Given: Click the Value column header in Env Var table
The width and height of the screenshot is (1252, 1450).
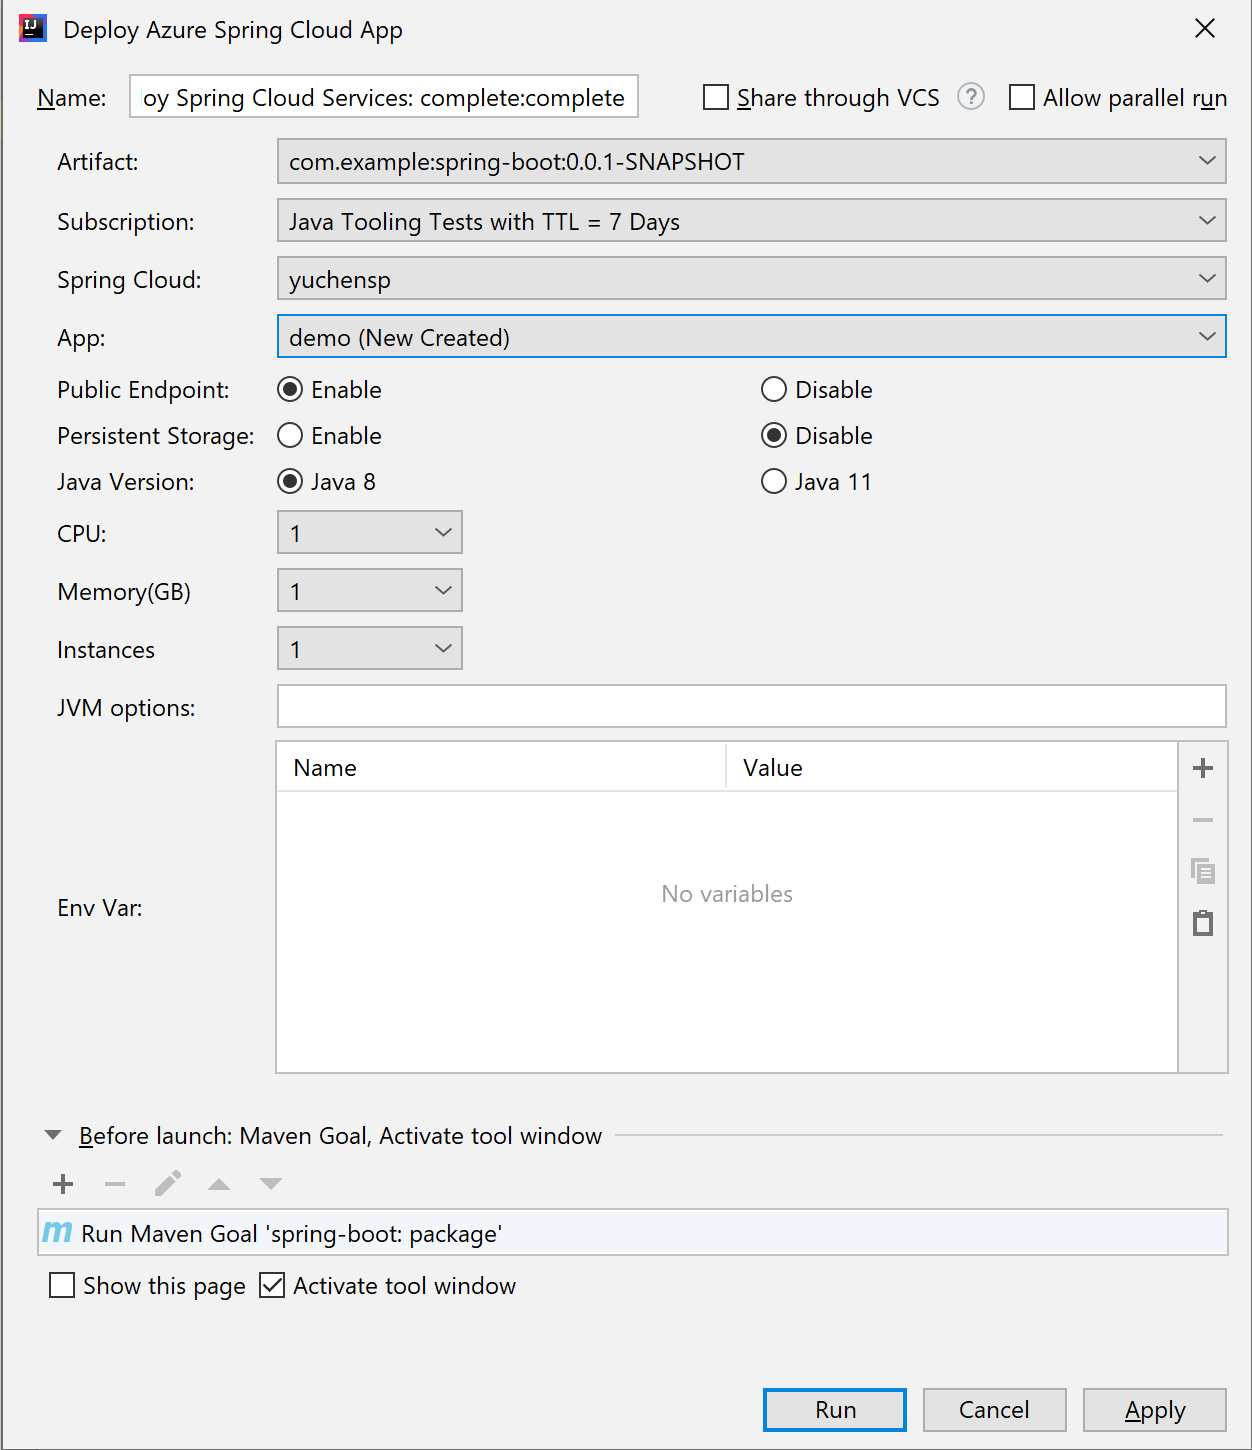Looking at the screenshot, I should 952,767.
